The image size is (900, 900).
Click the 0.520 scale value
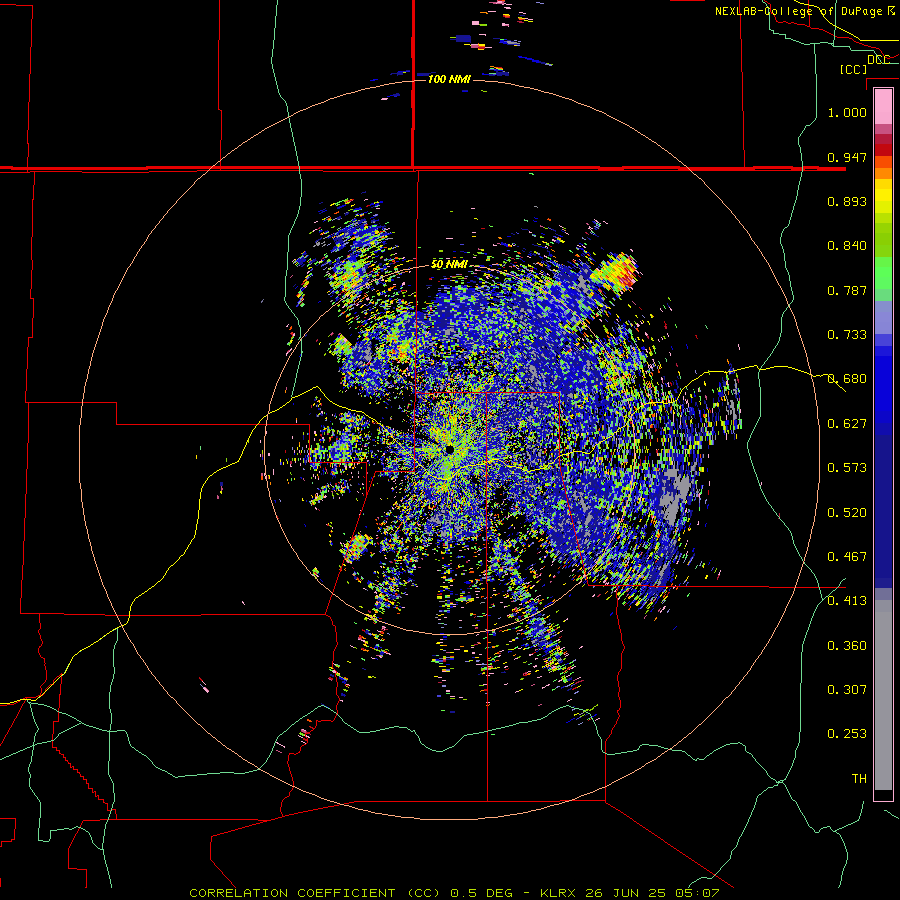pyautogui.click(x=847, y=513)
